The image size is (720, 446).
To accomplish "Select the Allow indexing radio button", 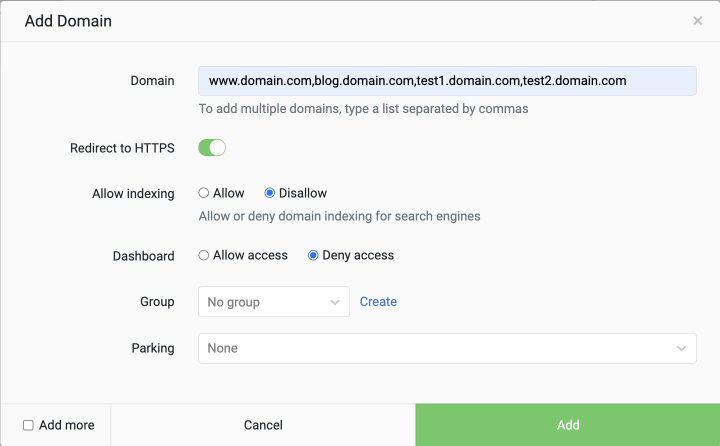I will (203, 193).
